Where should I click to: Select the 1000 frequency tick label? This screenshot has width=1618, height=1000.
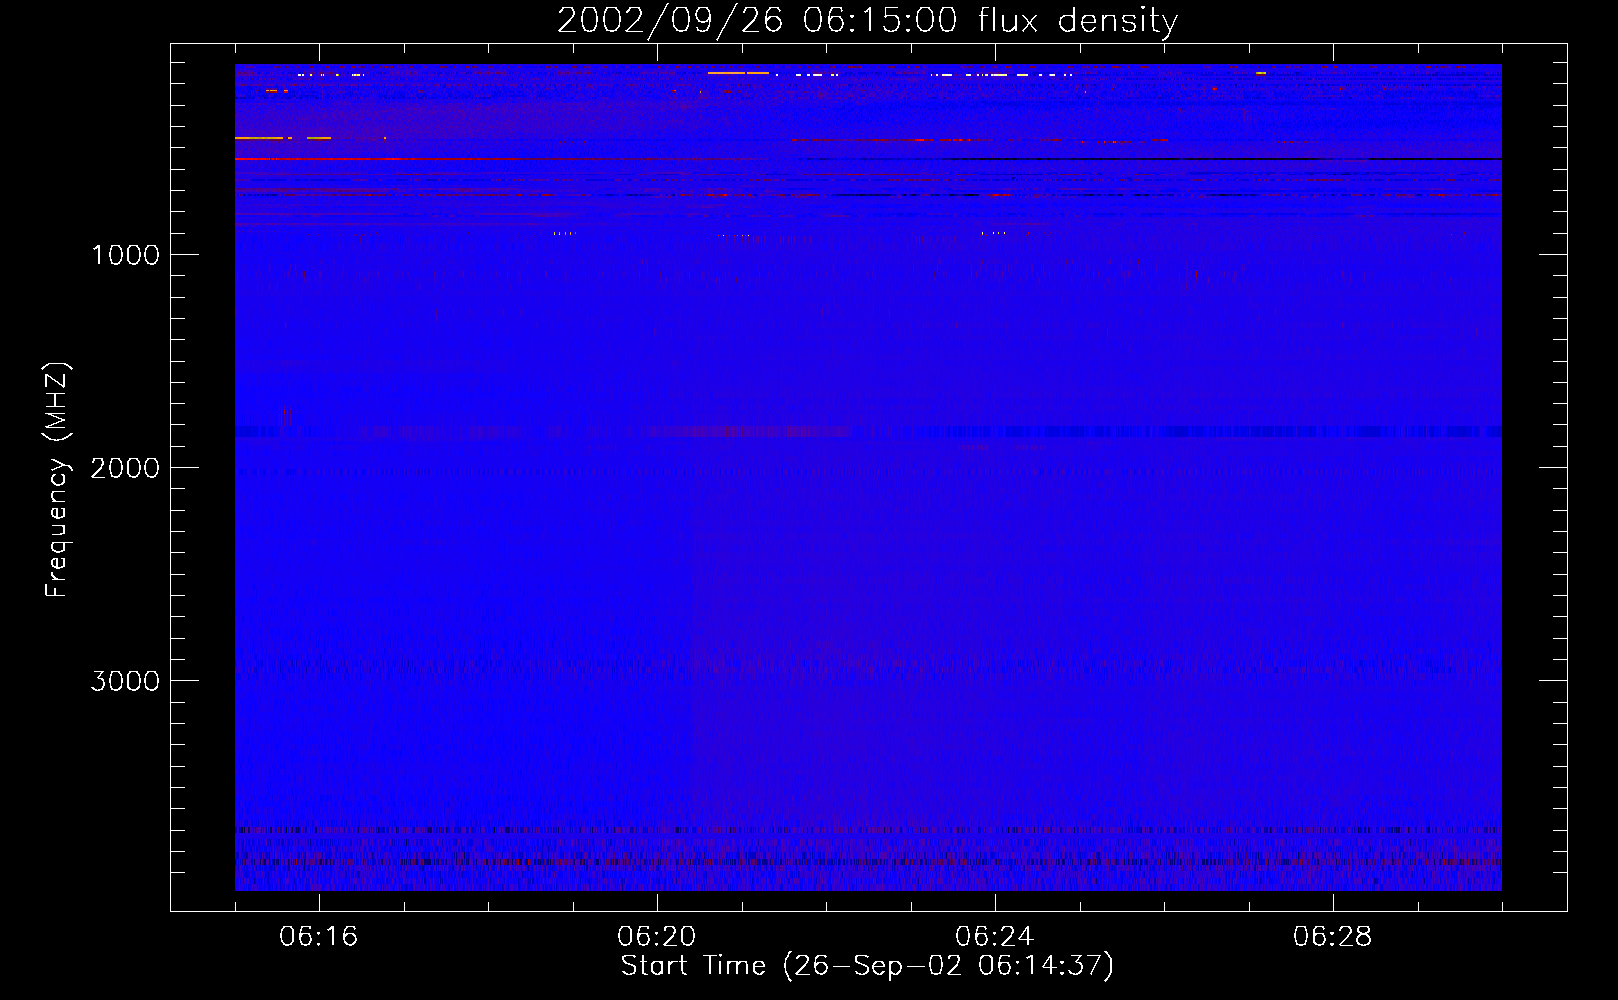[x=125, y=255]
